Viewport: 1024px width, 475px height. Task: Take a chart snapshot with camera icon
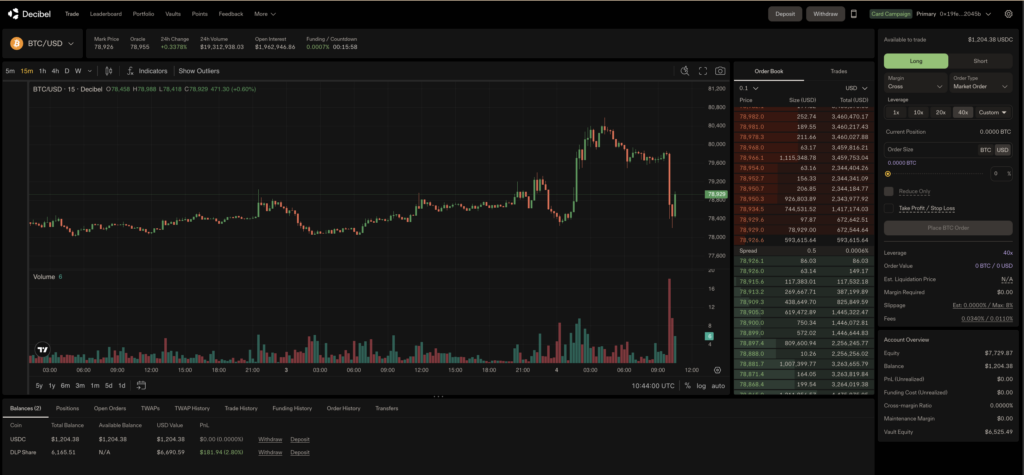click(x=720, y=71)
